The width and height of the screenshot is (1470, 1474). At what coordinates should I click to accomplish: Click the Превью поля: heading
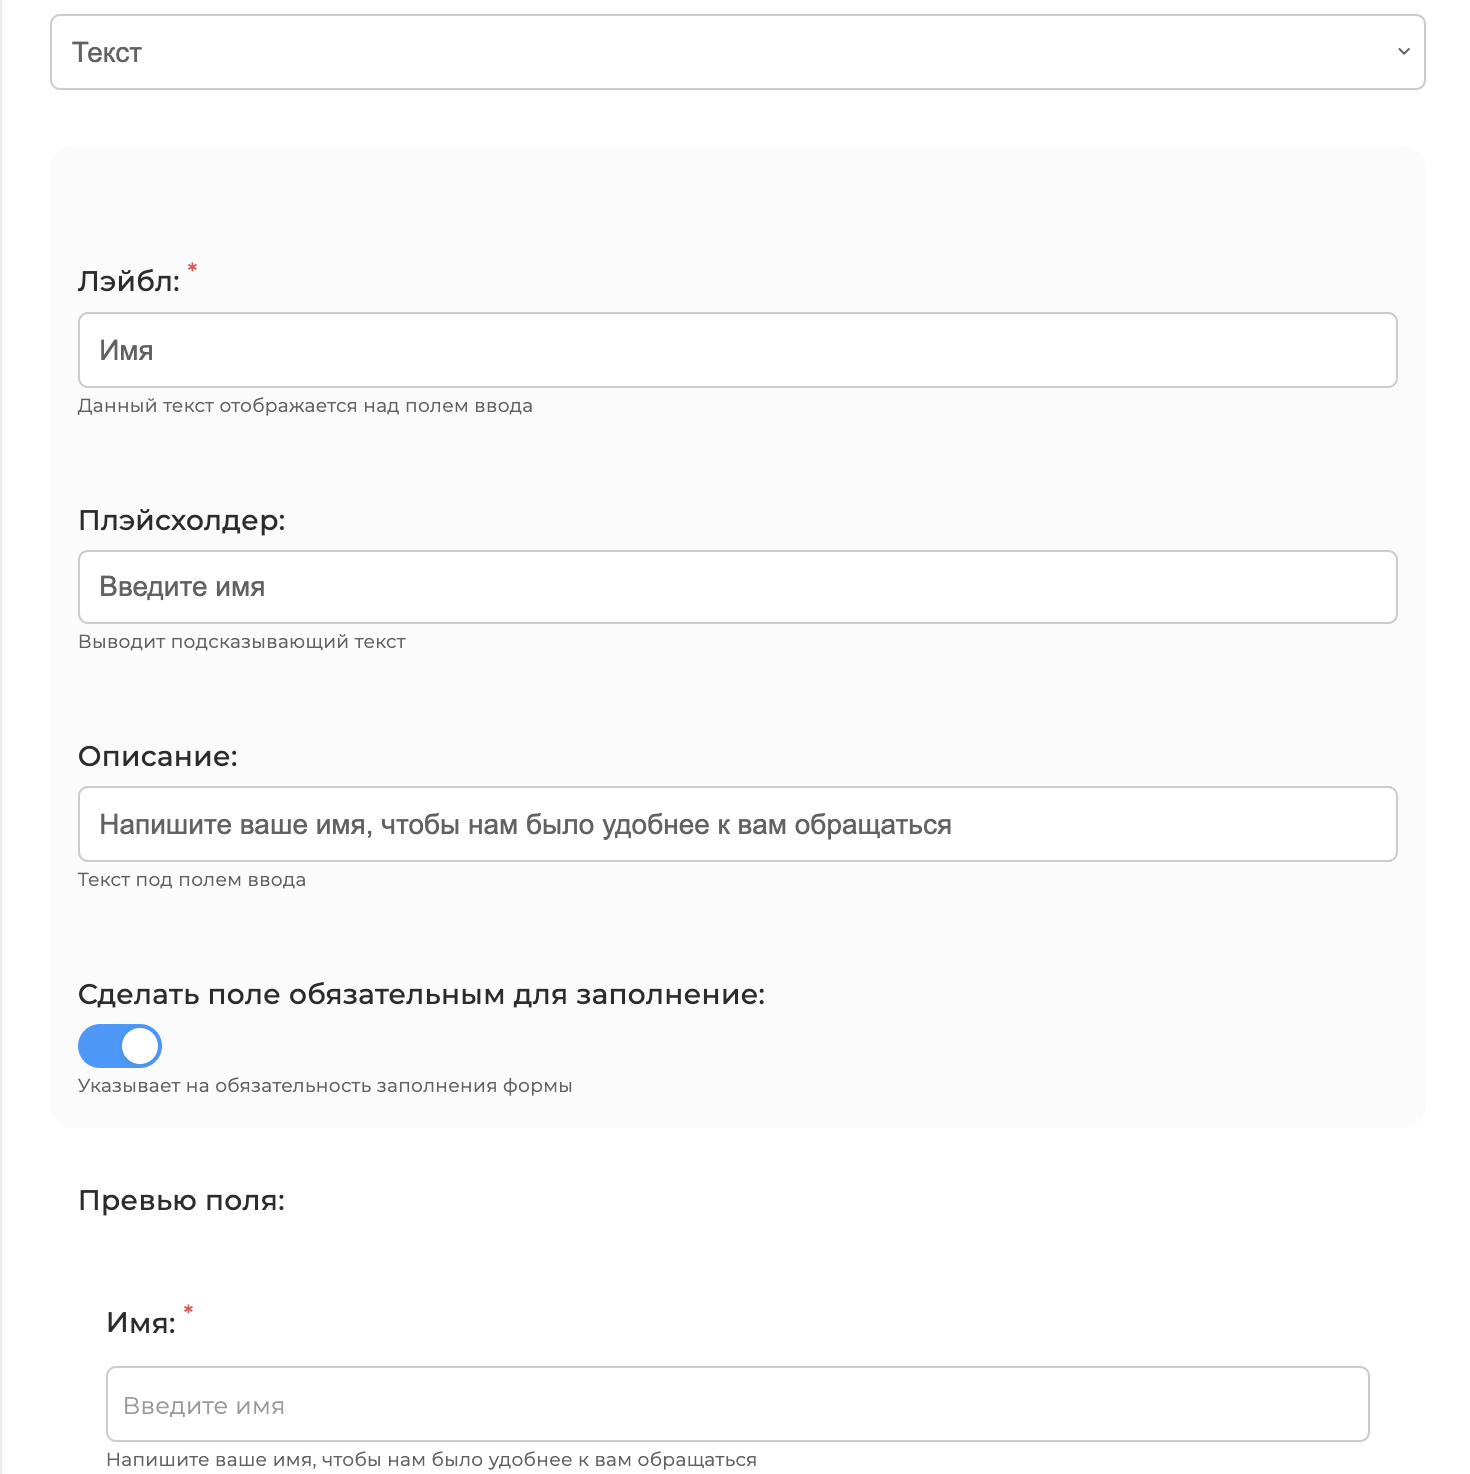click(x=181, y=1201)
